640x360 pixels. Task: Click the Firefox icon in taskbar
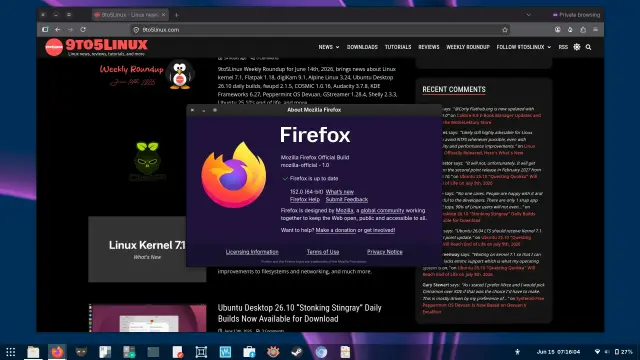click(57, 351)
